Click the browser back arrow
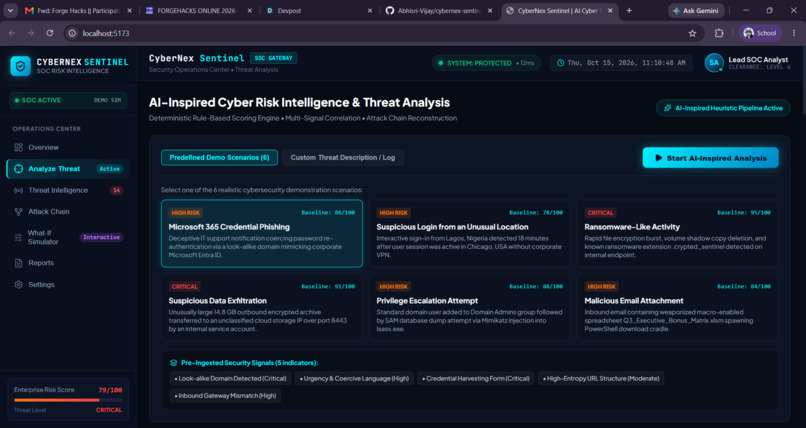Screen dimensions: 806x428 pyautogui.click(x=12, y=33)
